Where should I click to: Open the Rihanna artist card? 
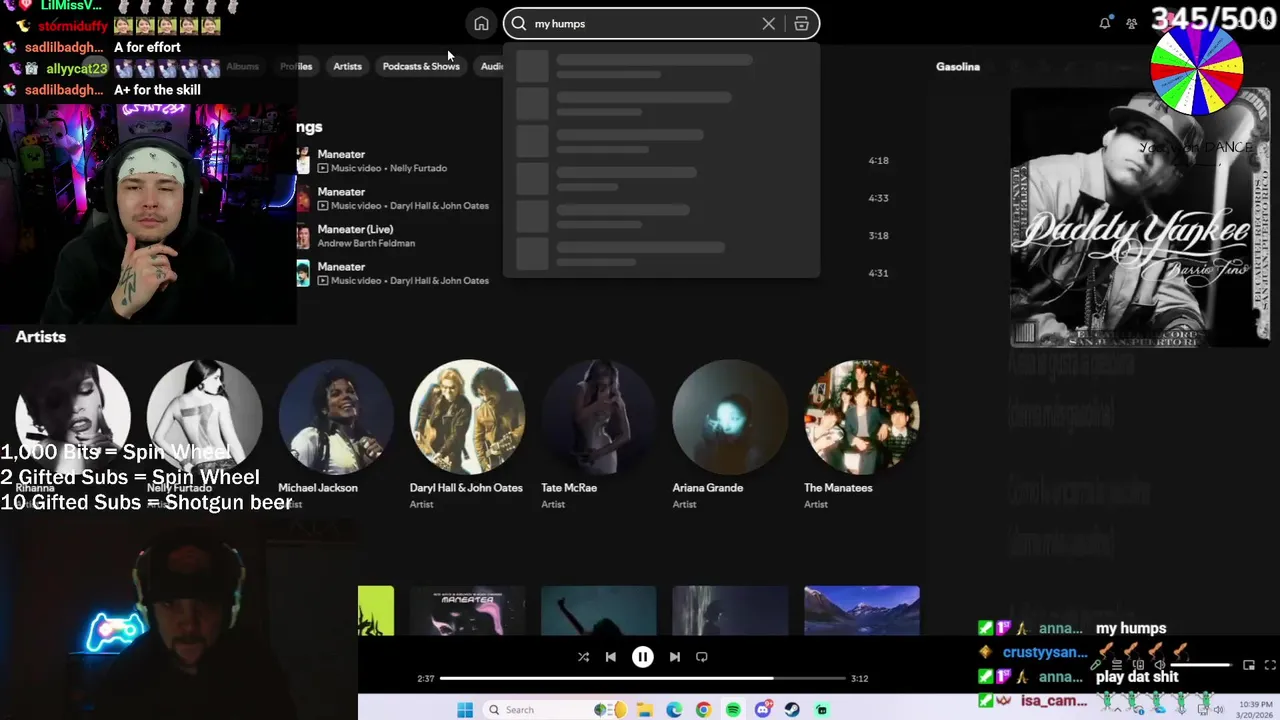click(72, 434)
